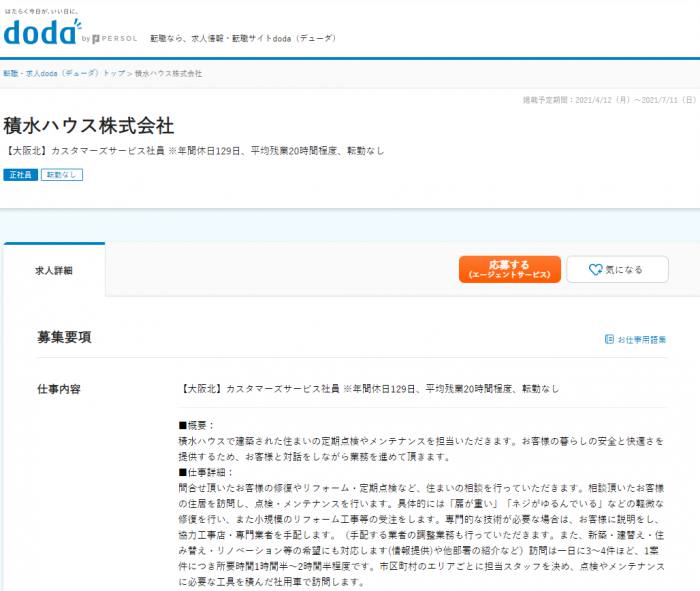Select the 正社員 tag
This screenshot has height=591, width=700.
(x=21, y=175)
